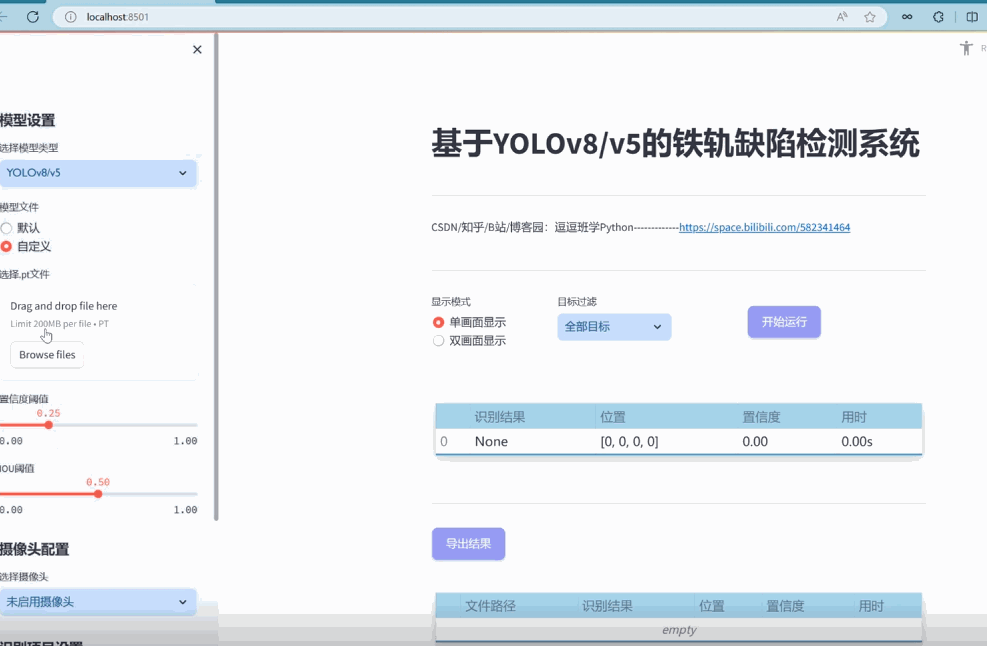The image size is (987, 646).
Task: Choose 双画面显示 display mode
Action: [x=439, y=341]
